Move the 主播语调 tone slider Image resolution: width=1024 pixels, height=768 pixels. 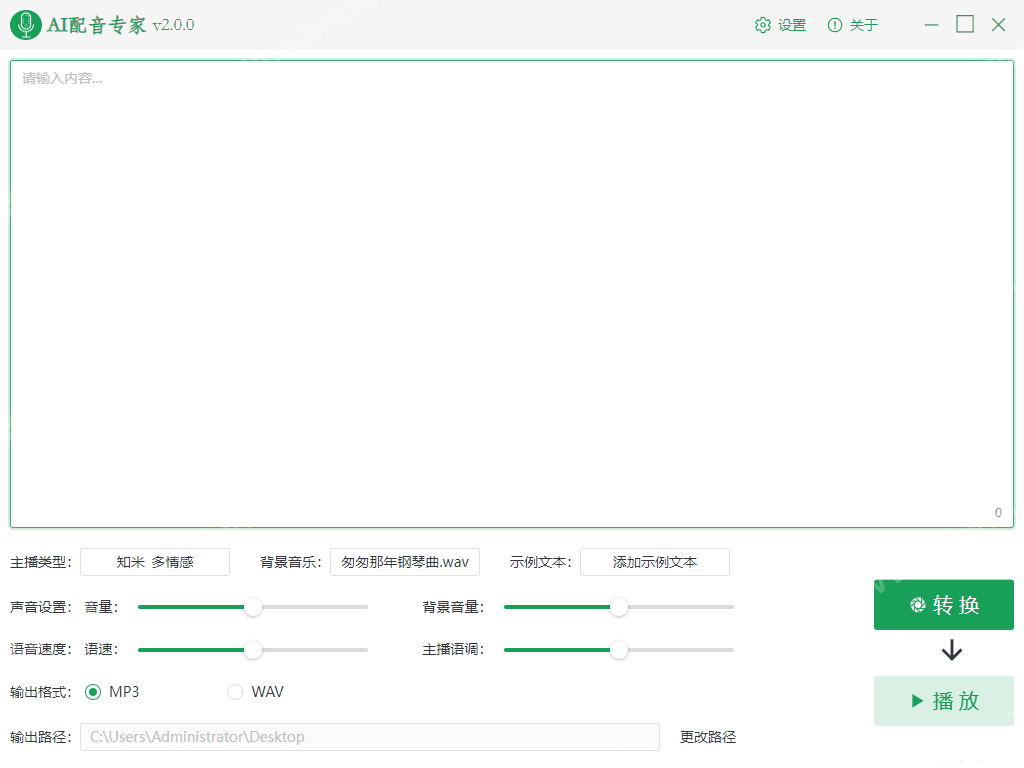point(619,649)
